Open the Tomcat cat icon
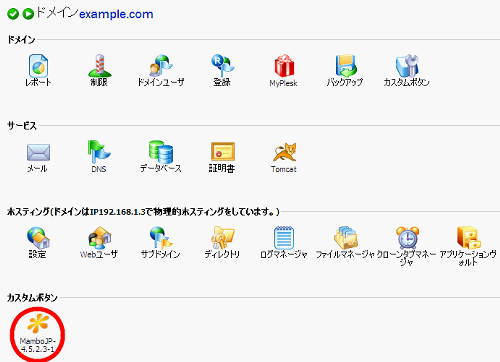Viewport: 500px width, 362px height. pos(284,152)
